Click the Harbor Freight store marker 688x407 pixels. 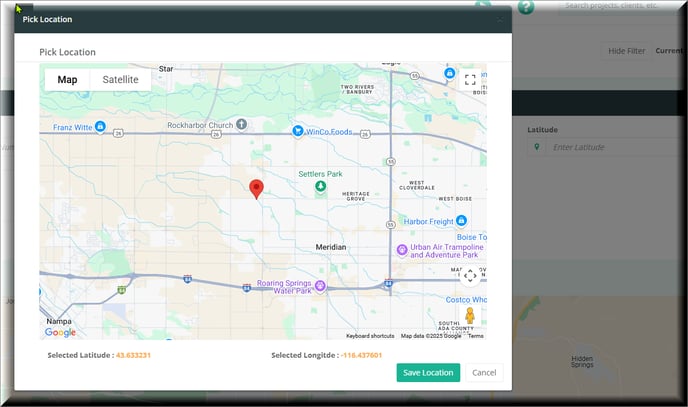(x=462, y=221)
